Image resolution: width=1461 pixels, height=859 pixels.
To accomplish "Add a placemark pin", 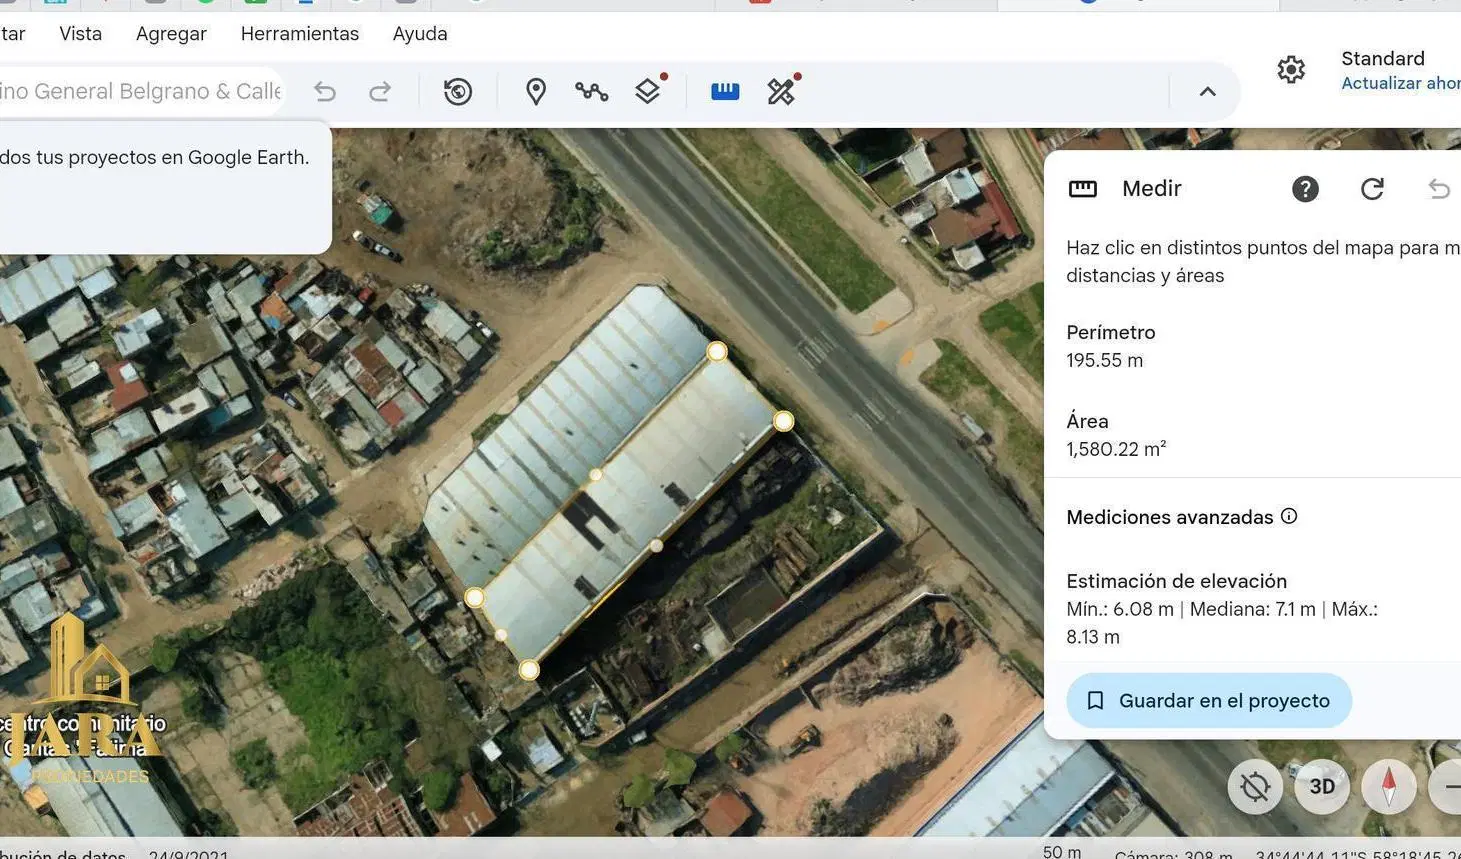I will point(536,92).
